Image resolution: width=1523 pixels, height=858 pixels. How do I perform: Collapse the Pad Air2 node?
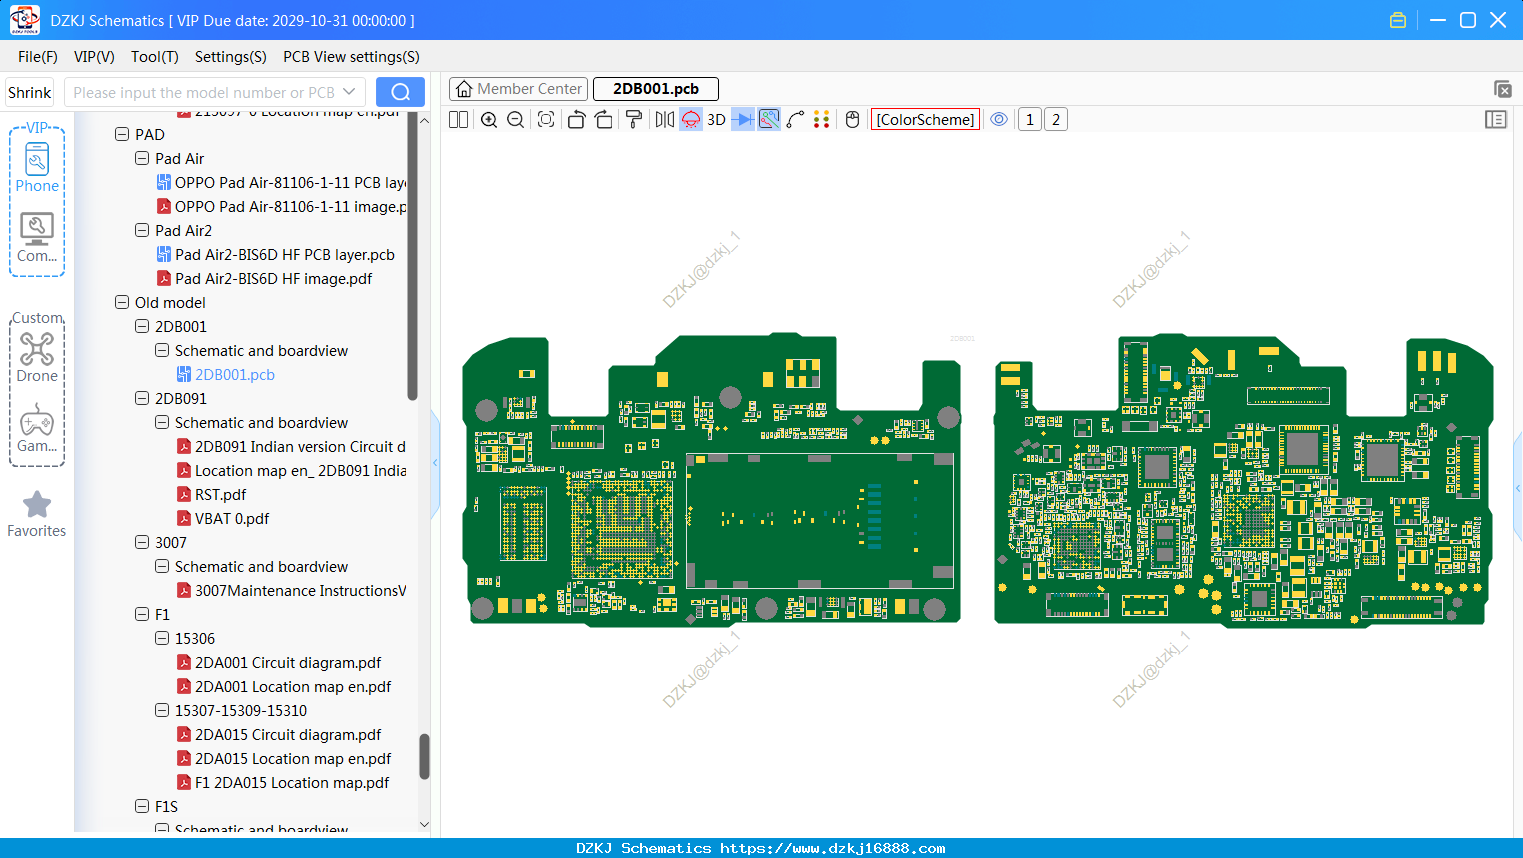[142, 230]
